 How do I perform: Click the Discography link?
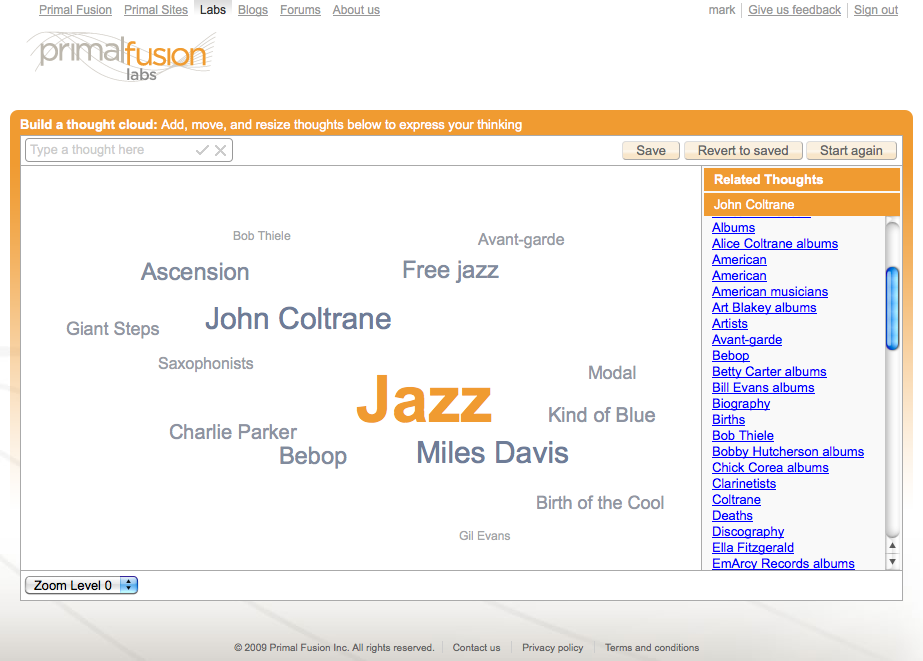pos(748,532)
